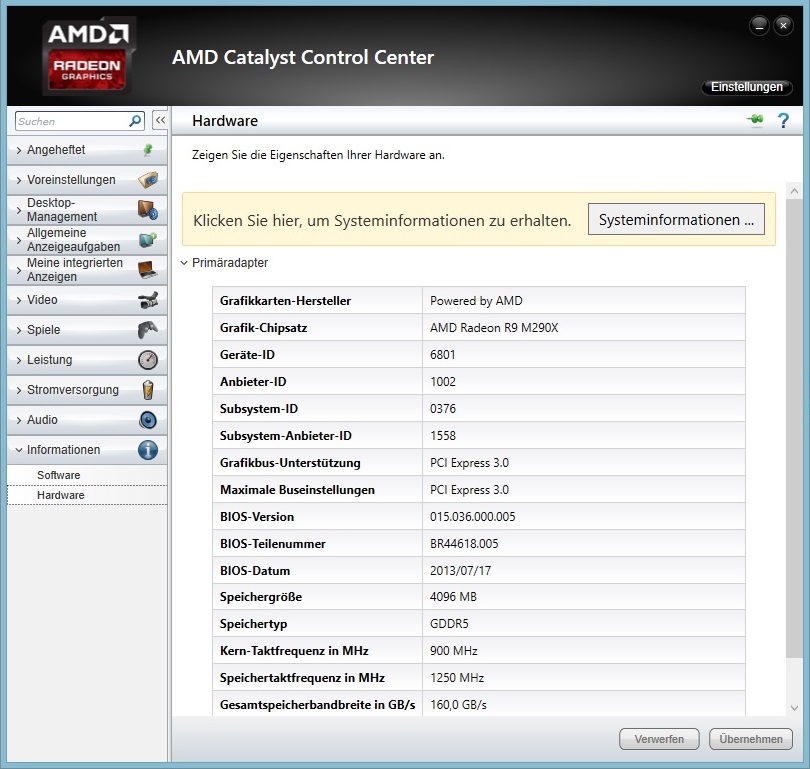Click the search magnifier icon

pyautogui.click(x=135, y=121)
